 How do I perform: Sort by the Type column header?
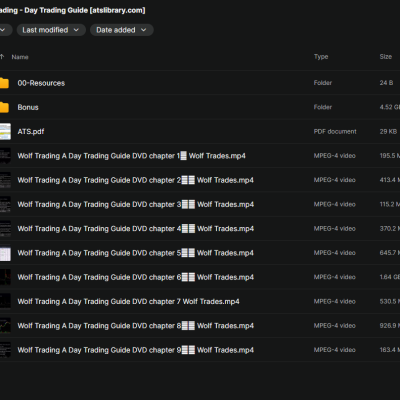pos(321,57)
